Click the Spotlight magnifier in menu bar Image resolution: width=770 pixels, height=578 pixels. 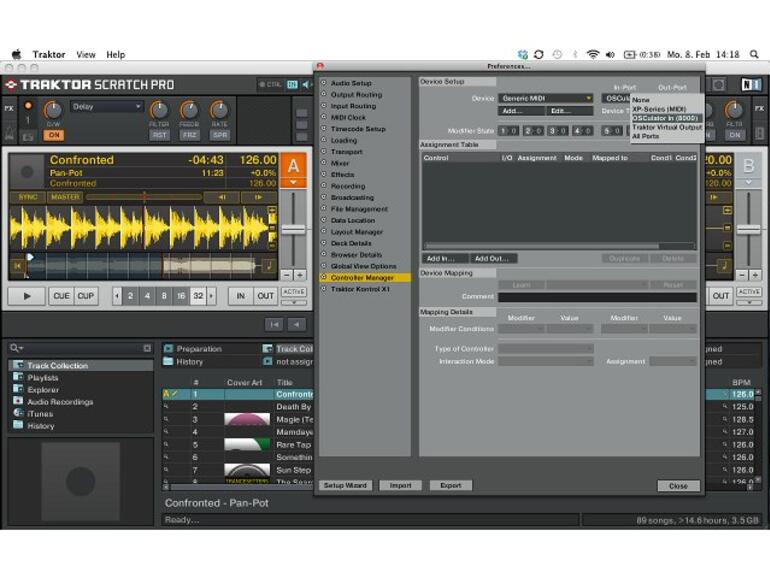tap(755, 54)
